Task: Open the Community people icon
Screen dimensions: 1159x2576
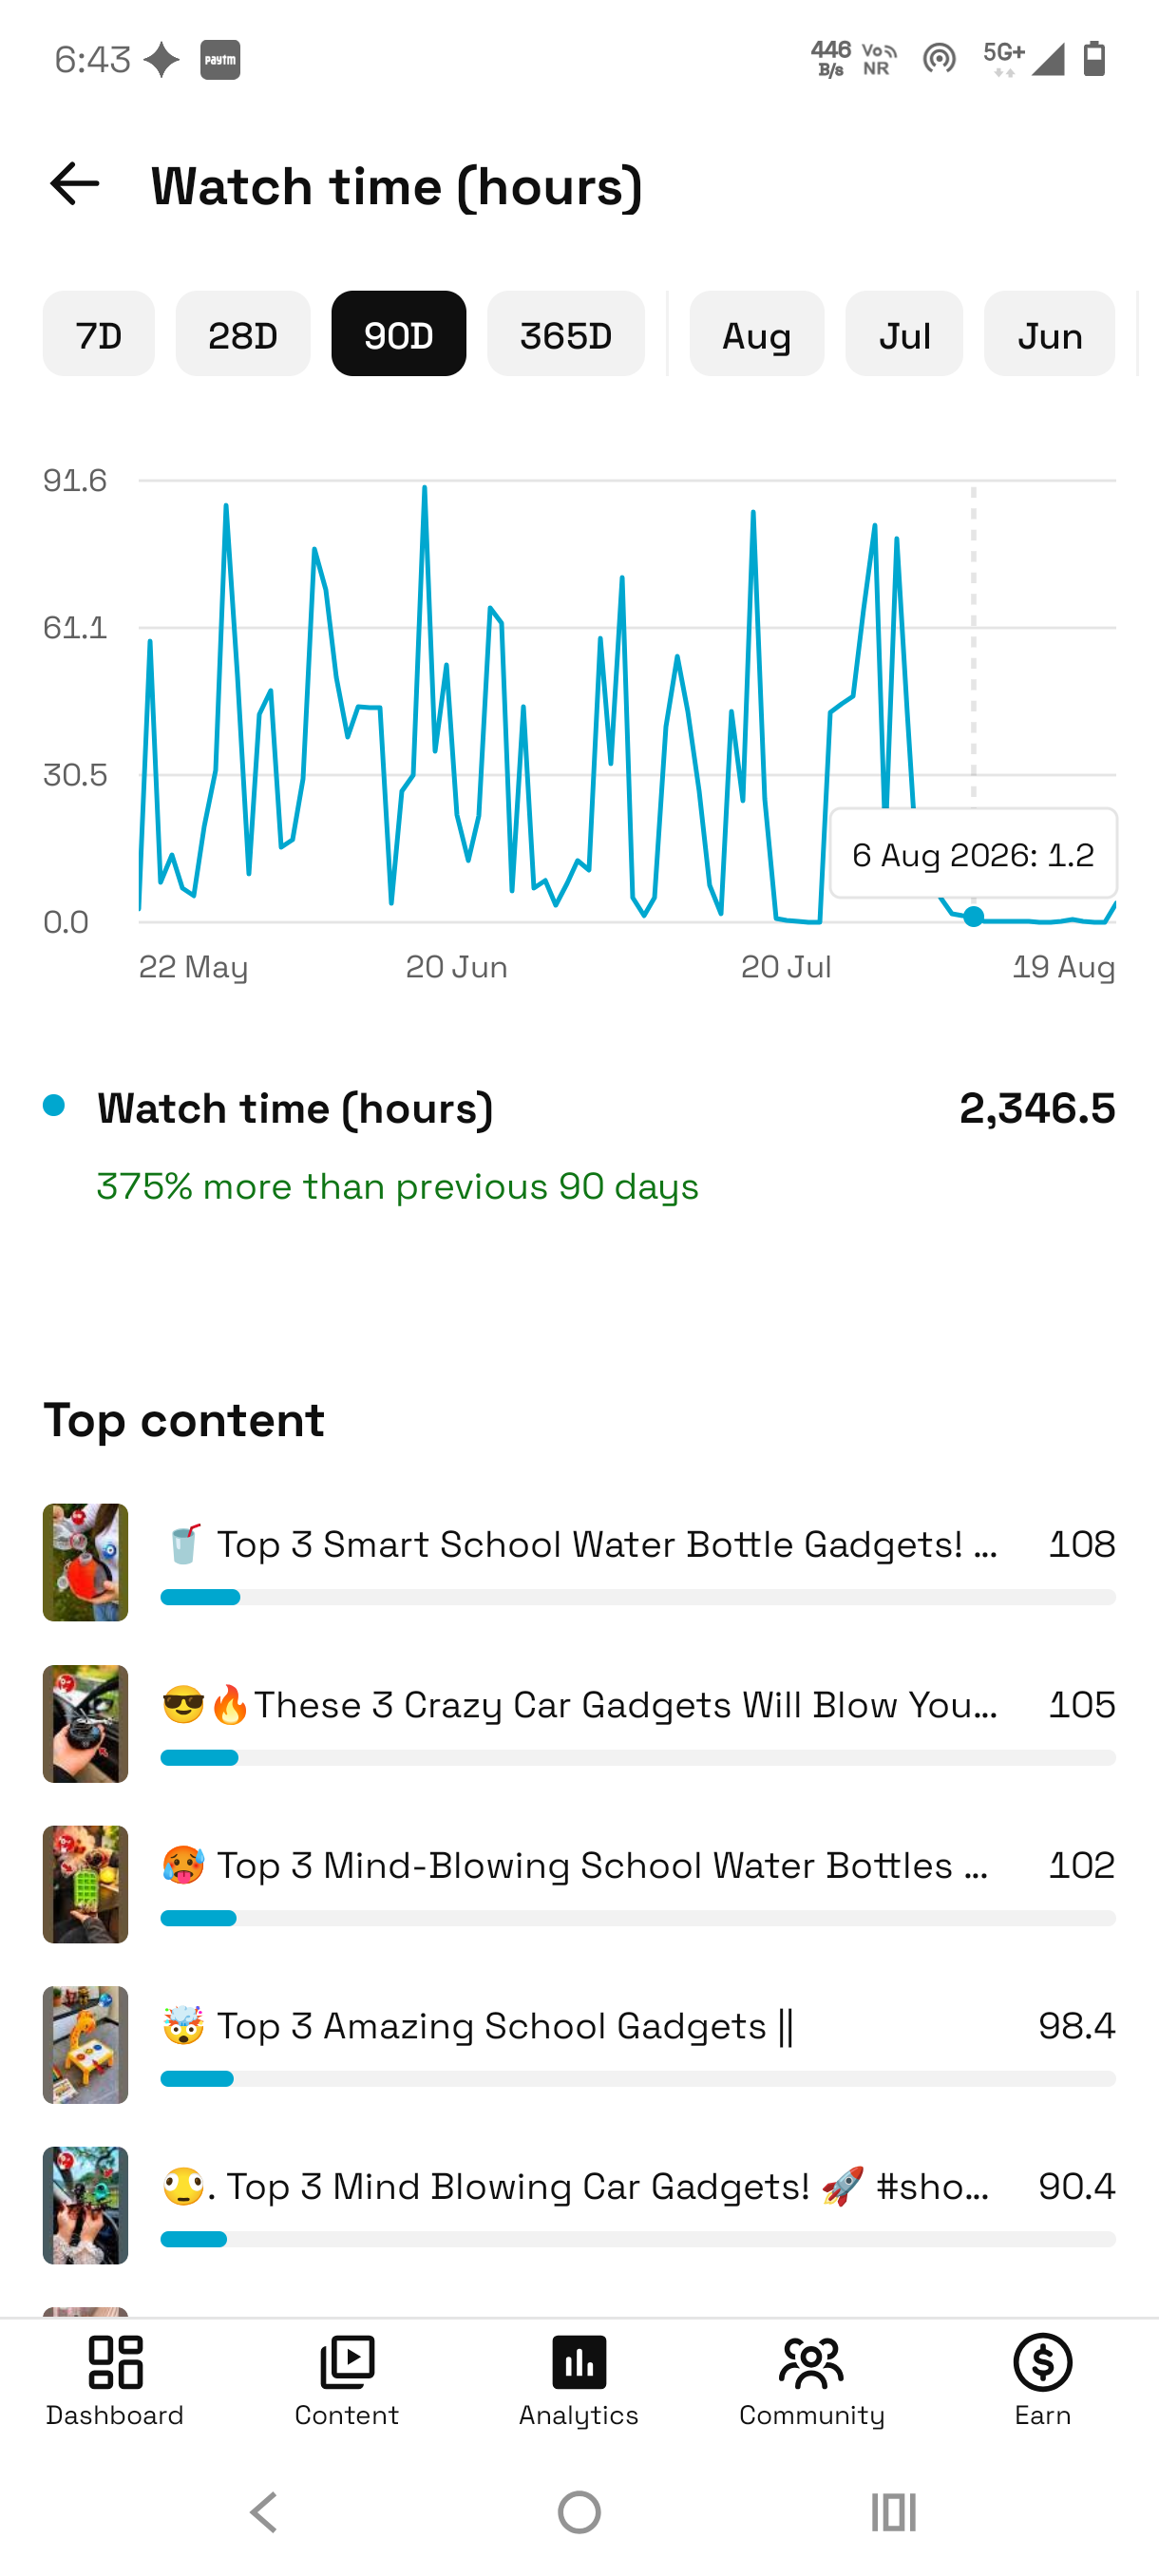Action: point(811,2362)
